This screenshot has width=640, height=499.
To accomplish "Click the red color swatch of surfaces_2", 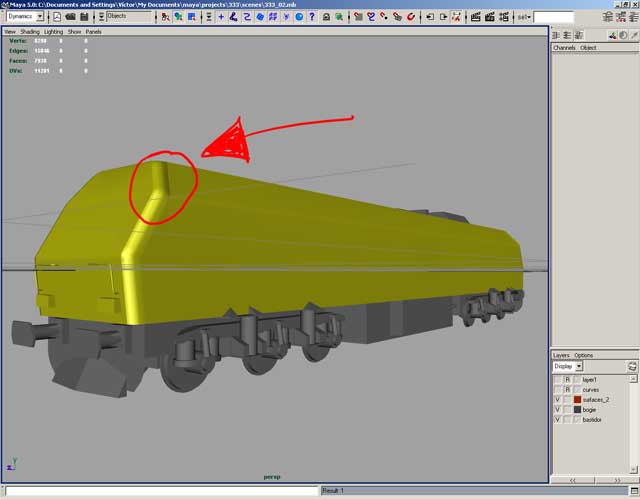I will tap(577, 399).
